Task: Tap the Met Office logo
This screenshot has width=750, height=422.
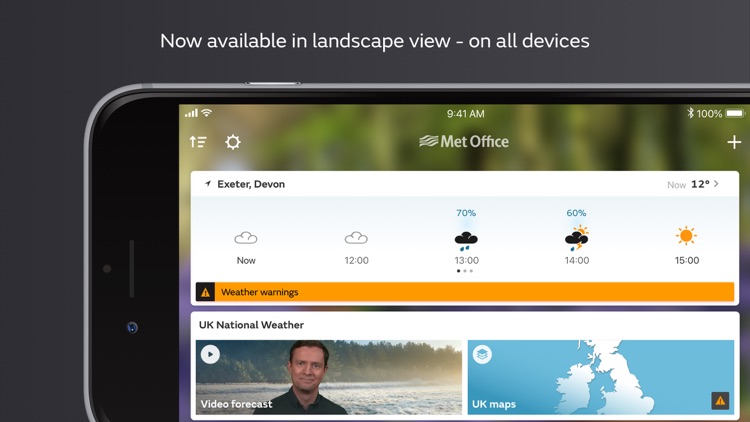Action: click(464, 141)
